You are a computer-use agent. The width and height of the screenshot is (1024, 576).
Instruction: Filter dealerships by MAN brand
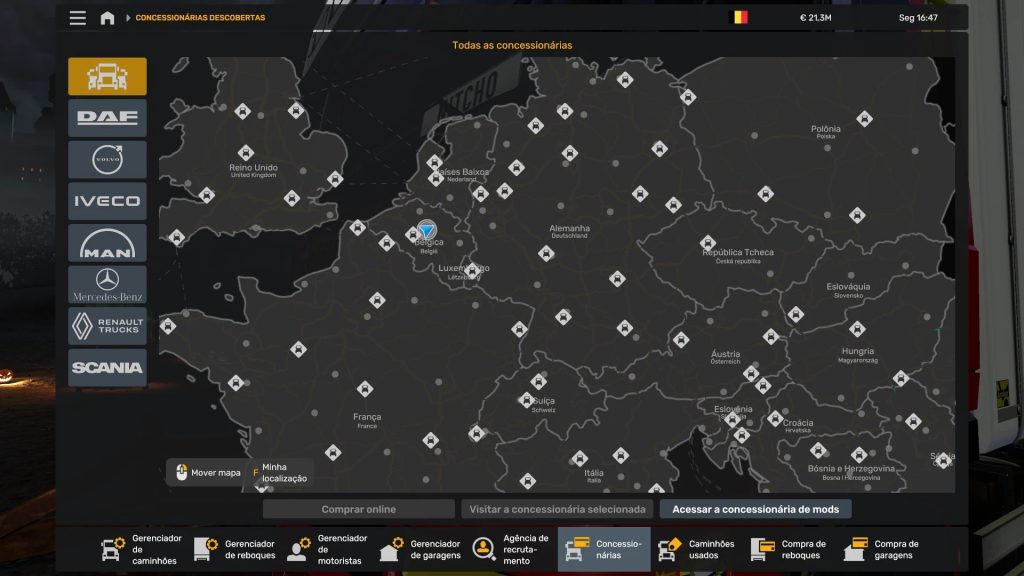107,243
